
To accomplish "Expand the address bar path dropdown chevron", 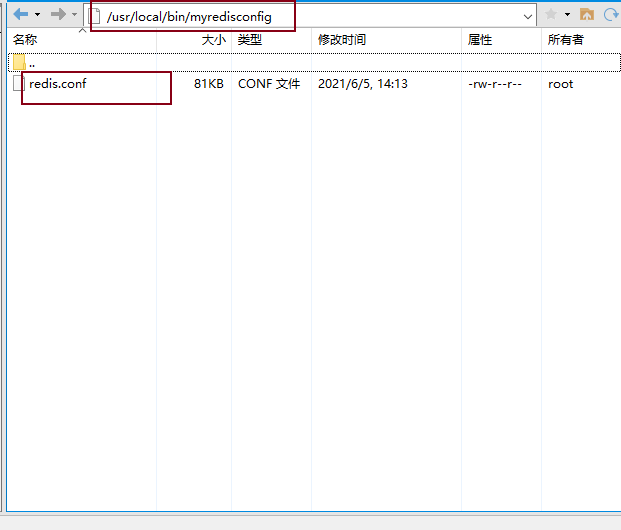I will click(x=528, y=17).
